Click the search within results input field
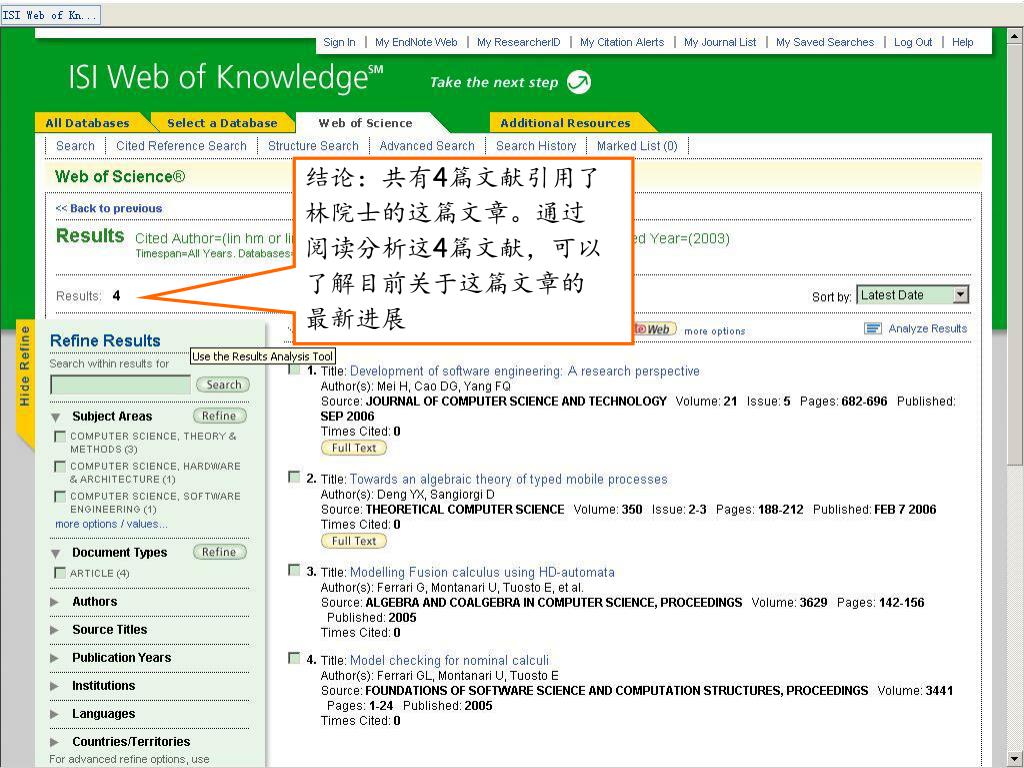Screen dimensions: 1024x768 [120, 385]
